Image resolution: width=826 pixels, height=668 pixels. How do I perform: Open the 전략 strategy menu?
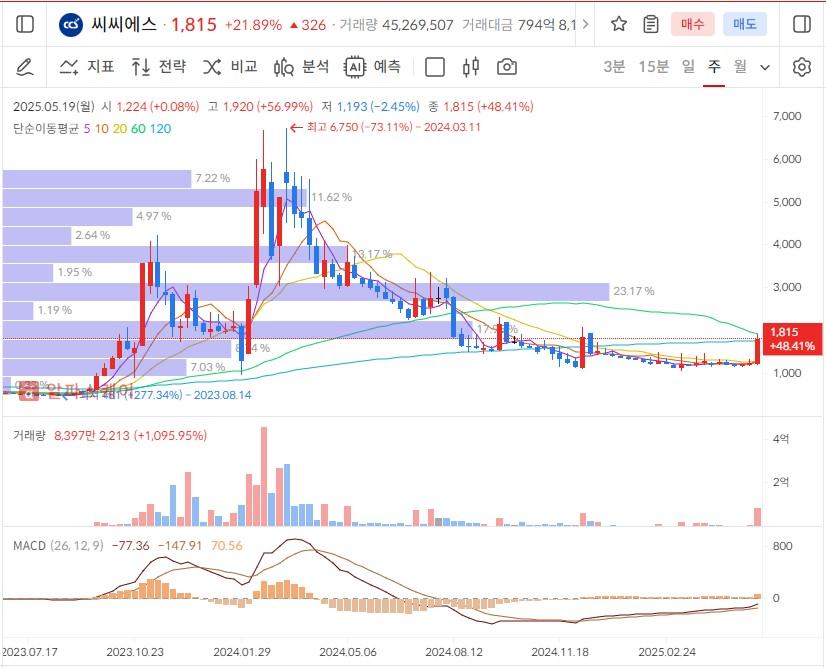coord(159,67)
